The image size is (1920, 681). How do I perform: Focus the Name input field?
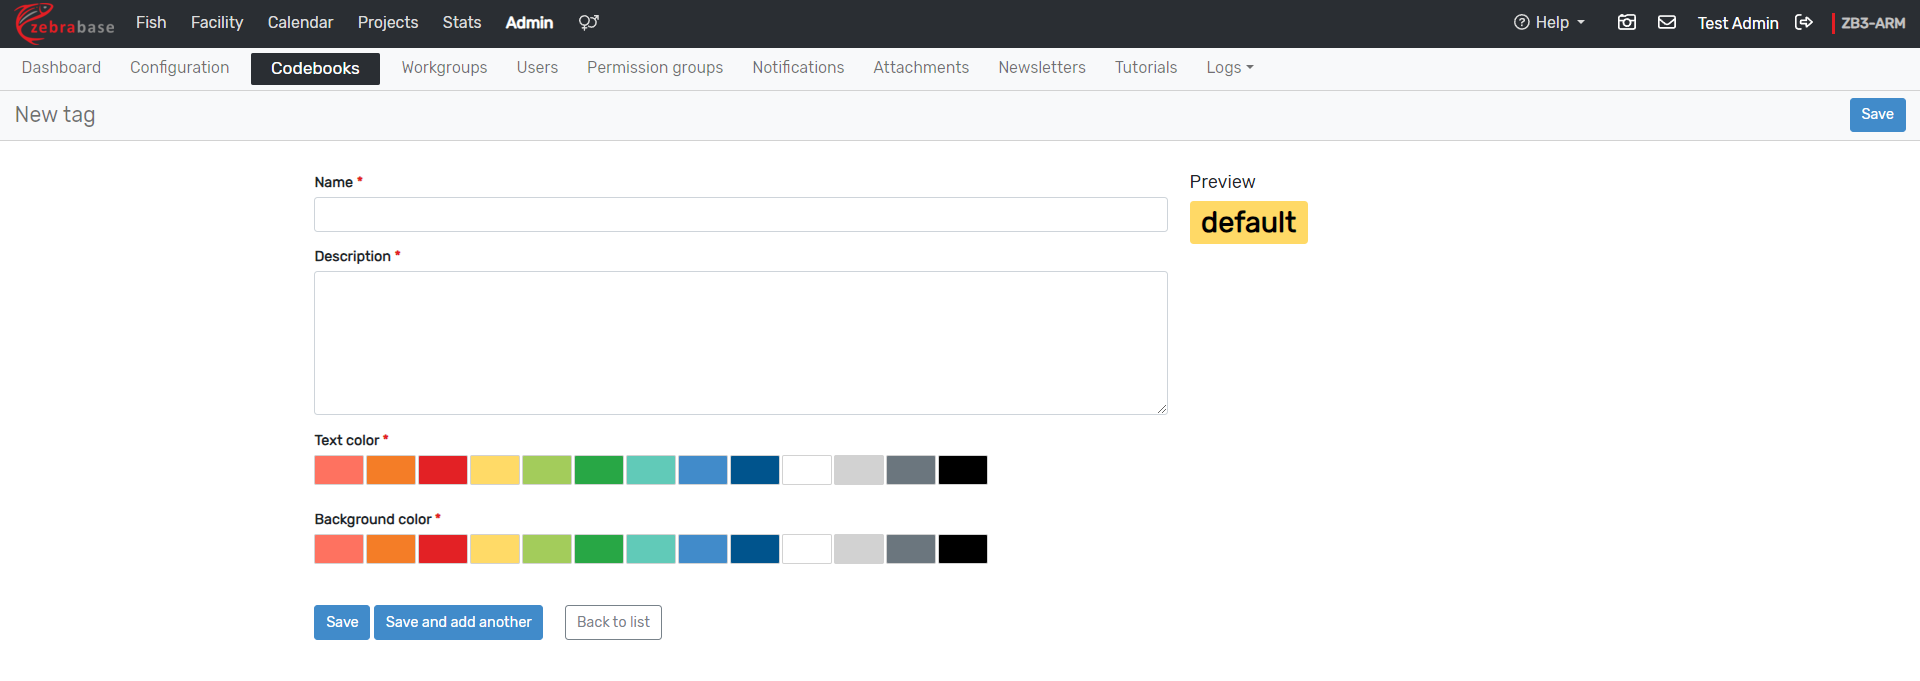click(x=740, y=215)
